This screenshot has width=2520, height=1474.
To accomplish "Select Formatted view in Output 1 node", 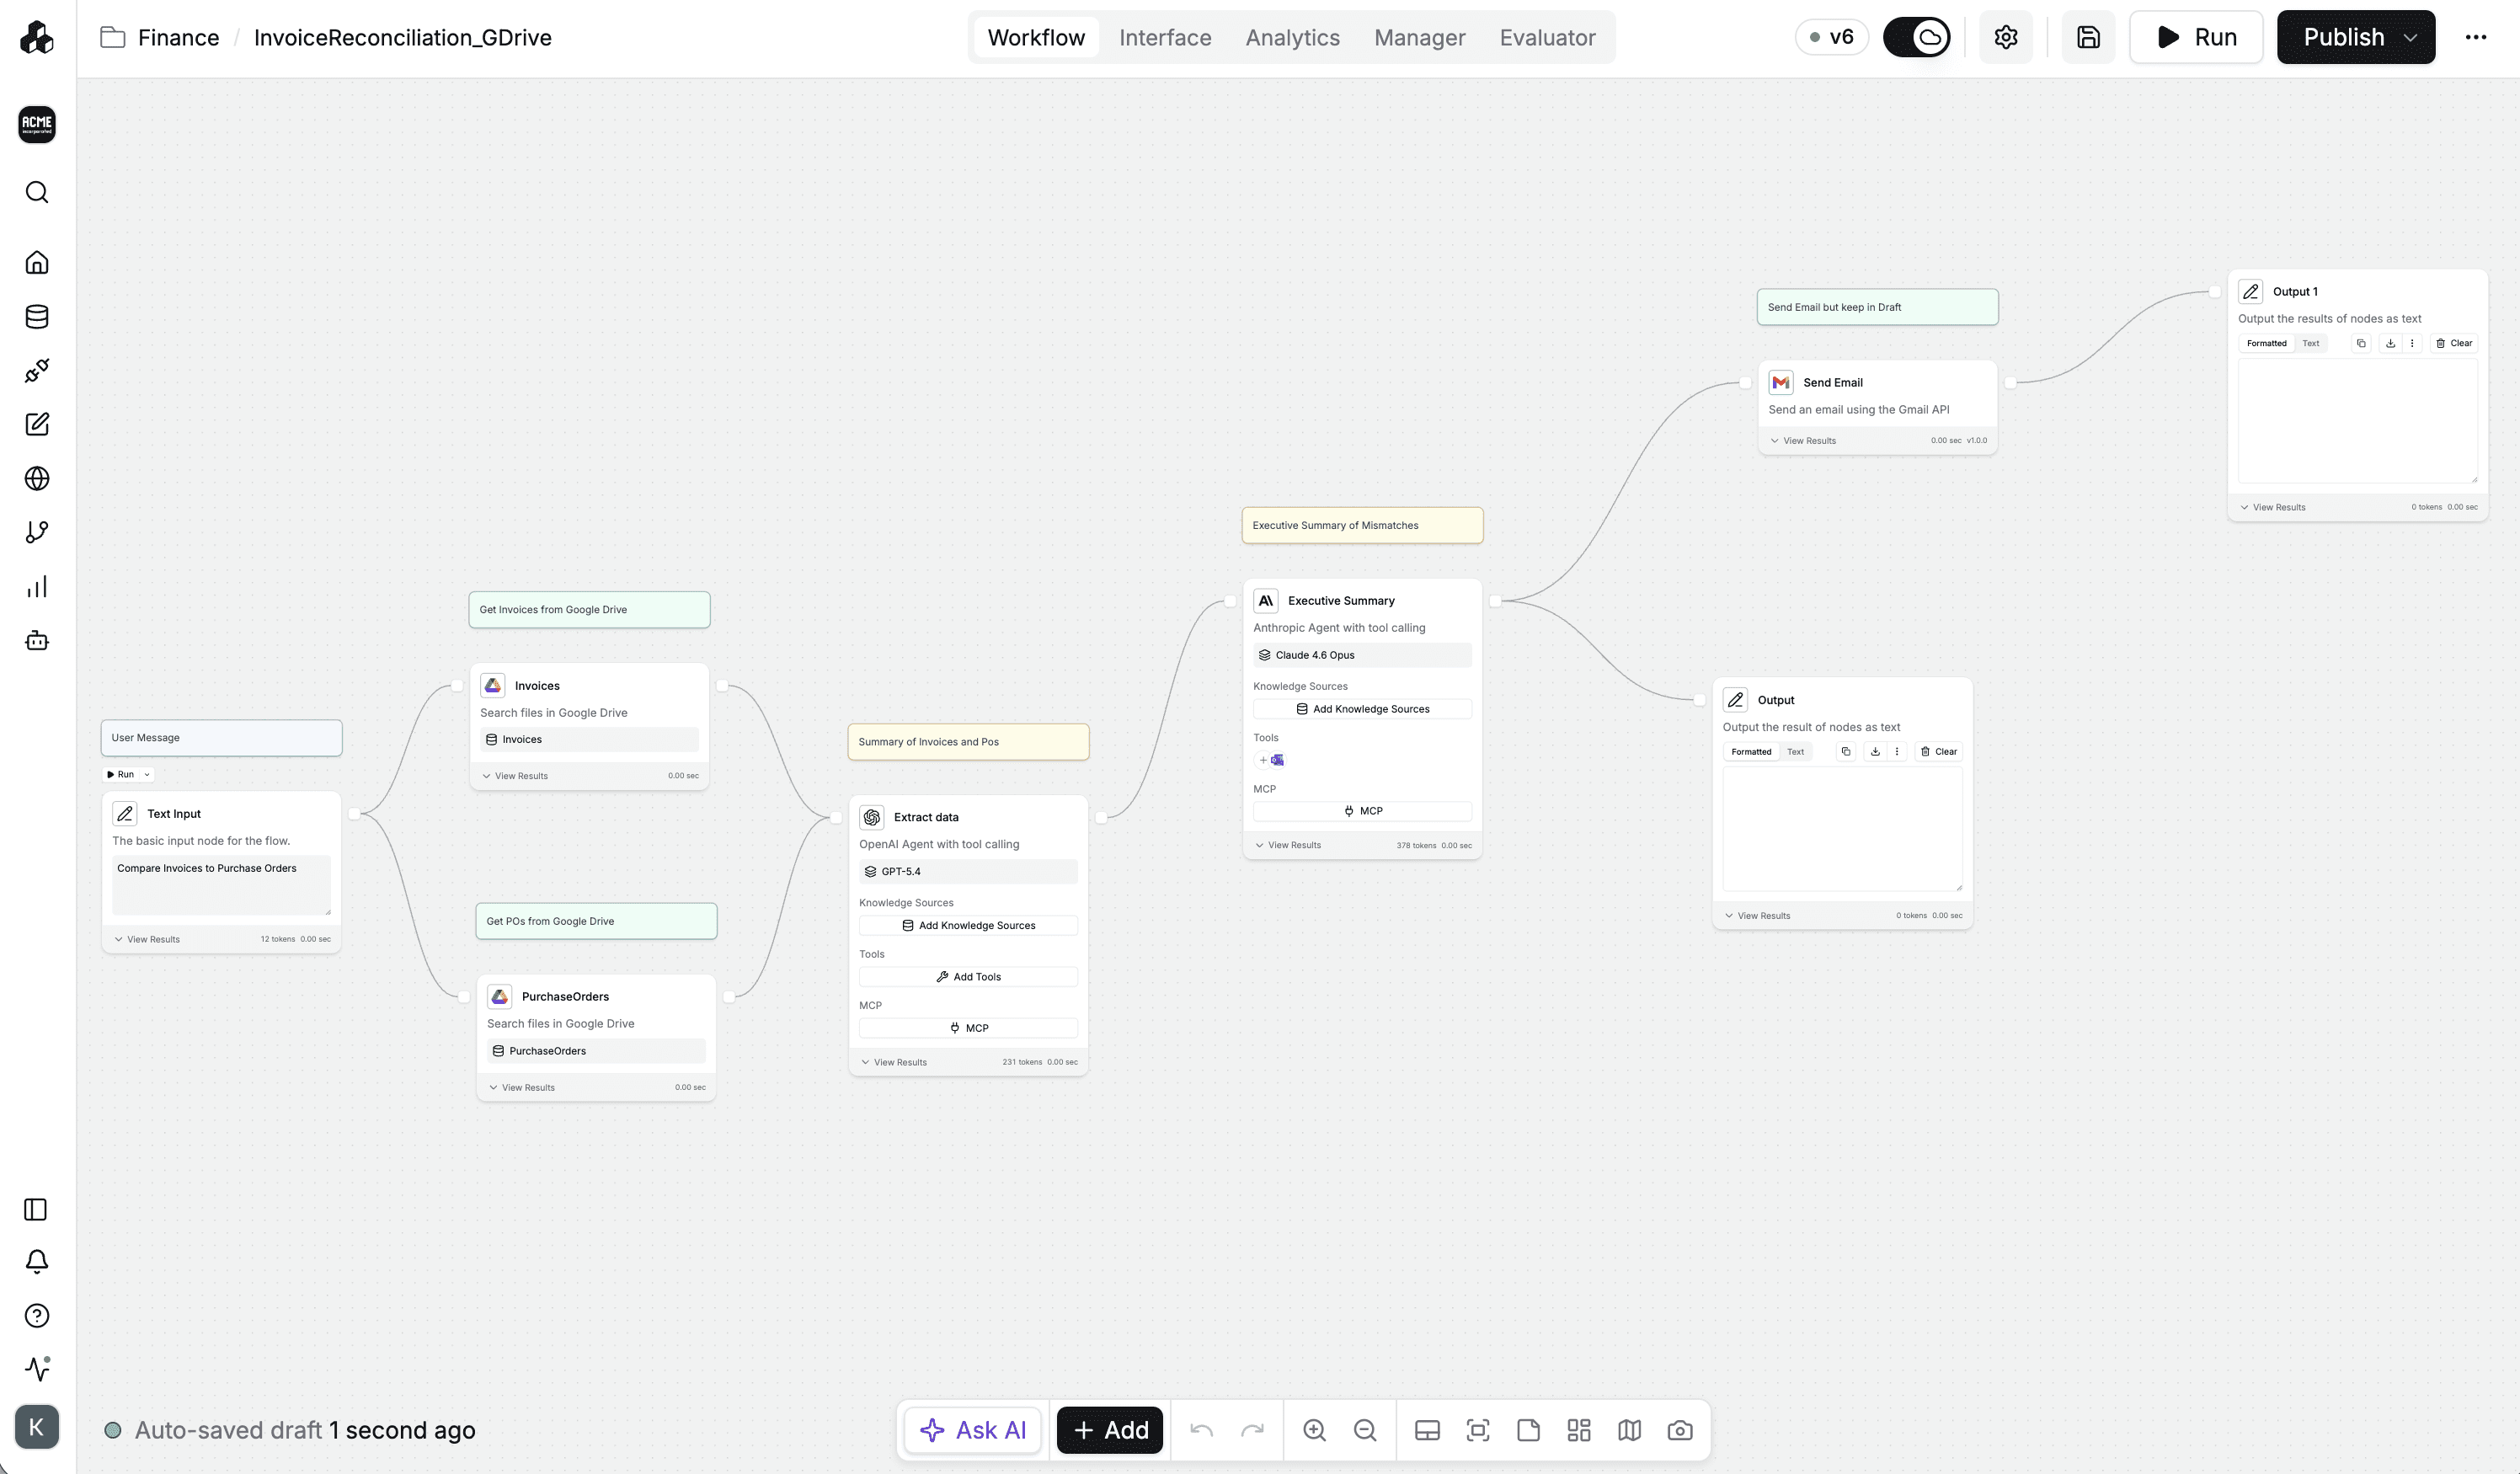I will 2266,343.
